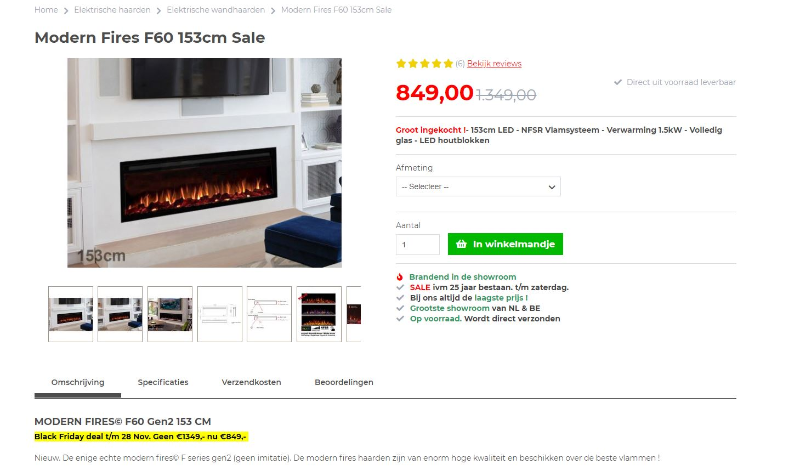Viewport: 800px width, 470px height.
Task: Open Elektrische wandhaarden breadcrumb link
Action: tap(216, 10)
